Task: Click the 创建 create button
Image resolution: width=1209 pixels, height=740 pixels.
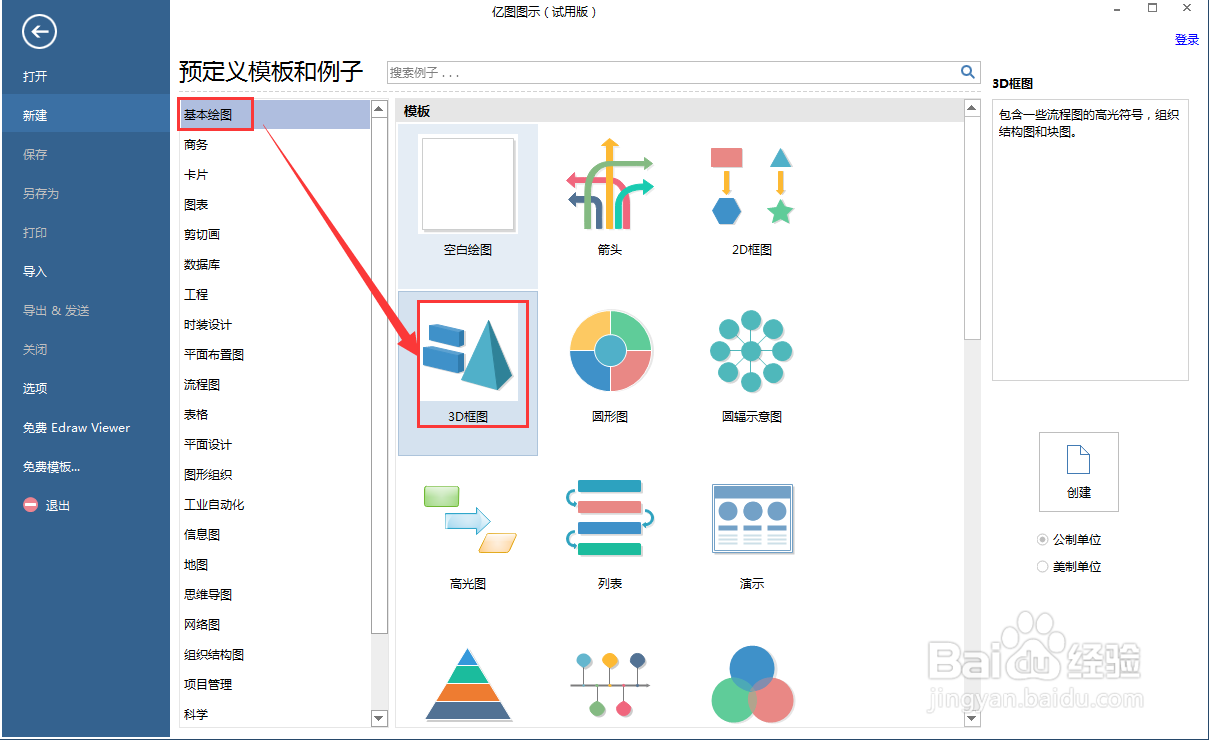Action: pos(1078,471)
